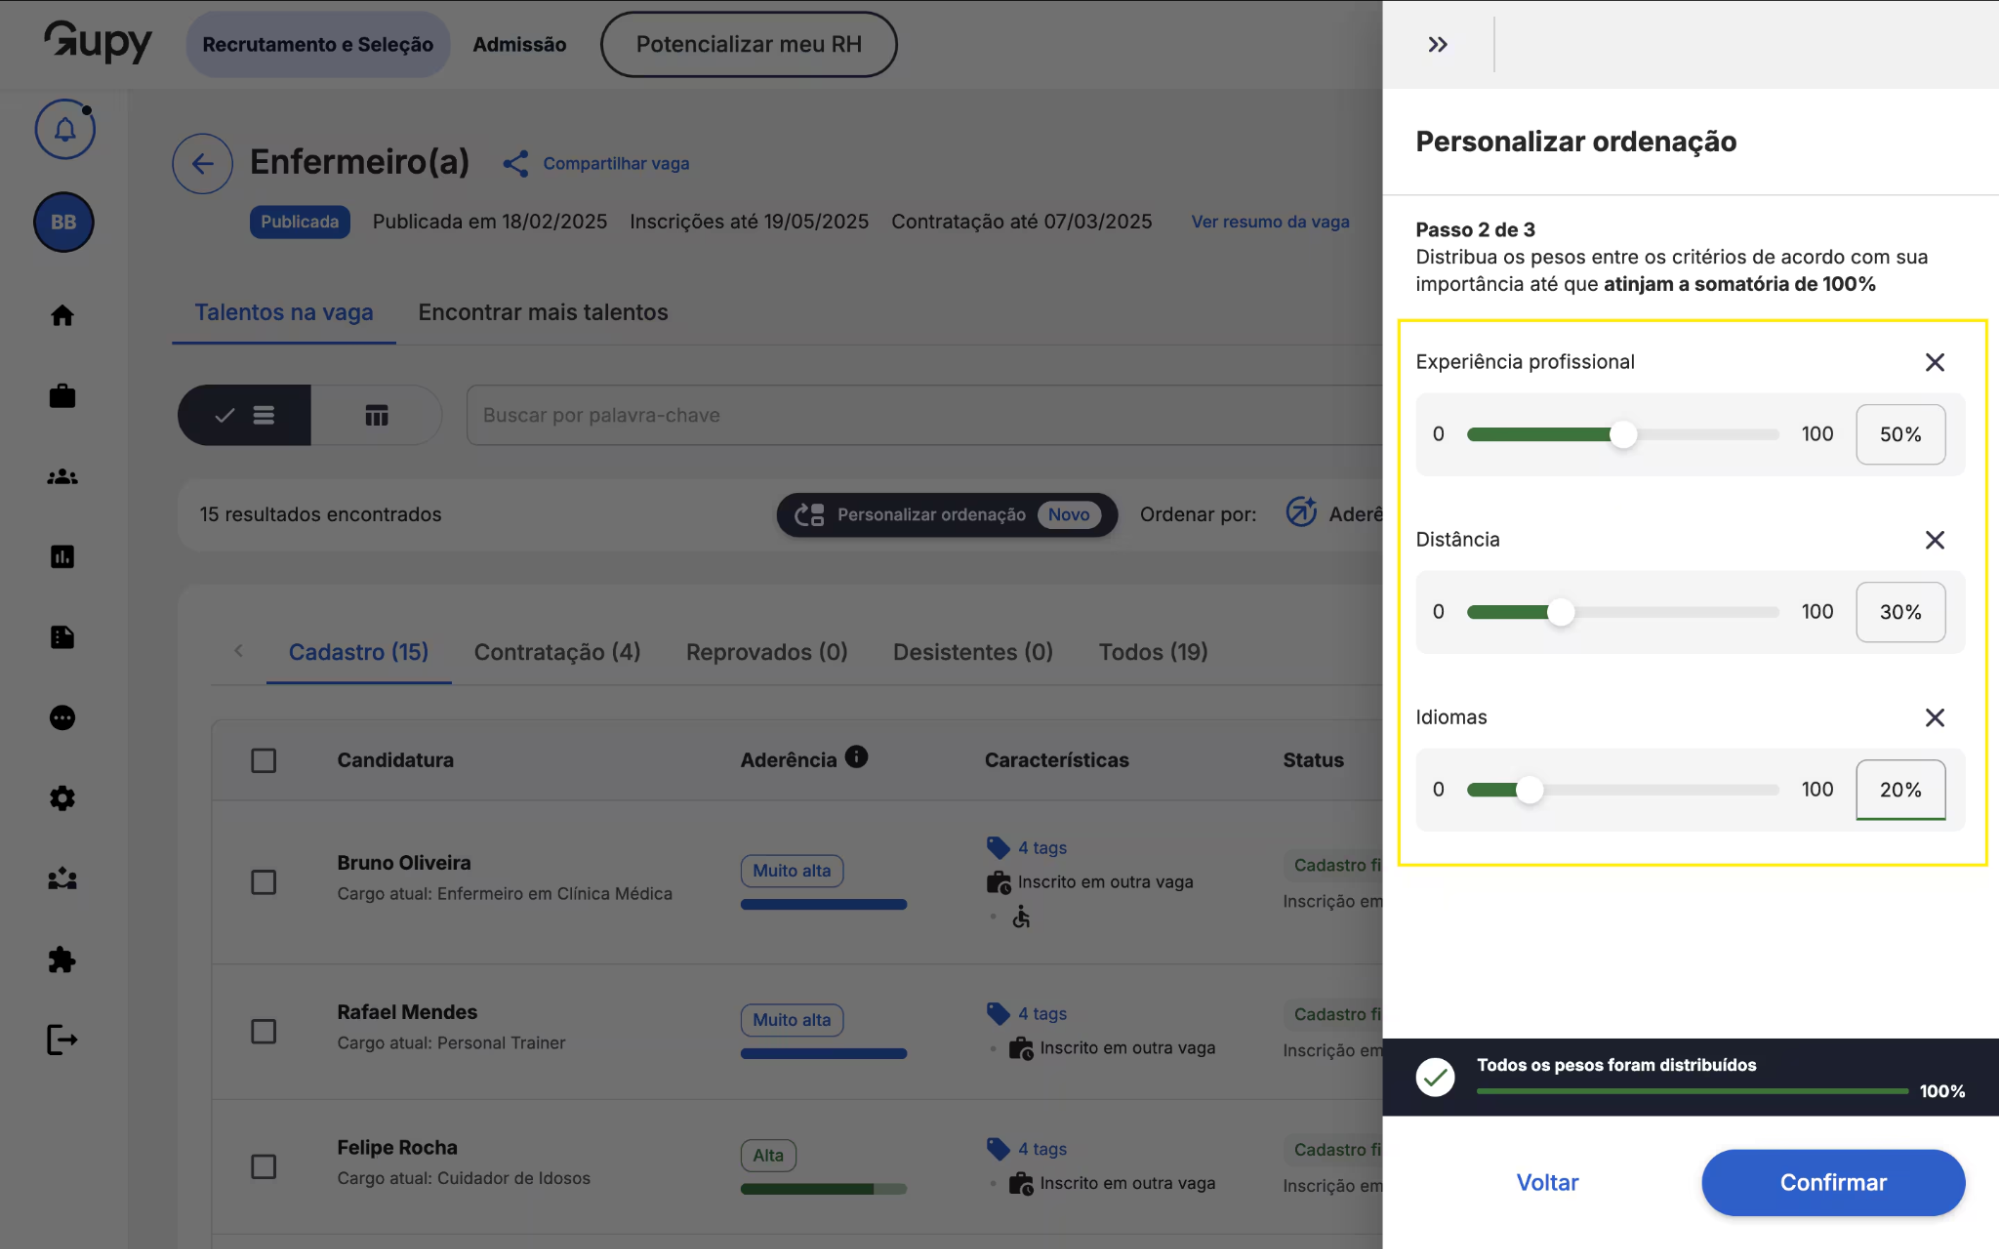Open the document notes icon in sidebar
Image resolution: width=1999 pixels, height=1250 pixels.
click(62, 637)
